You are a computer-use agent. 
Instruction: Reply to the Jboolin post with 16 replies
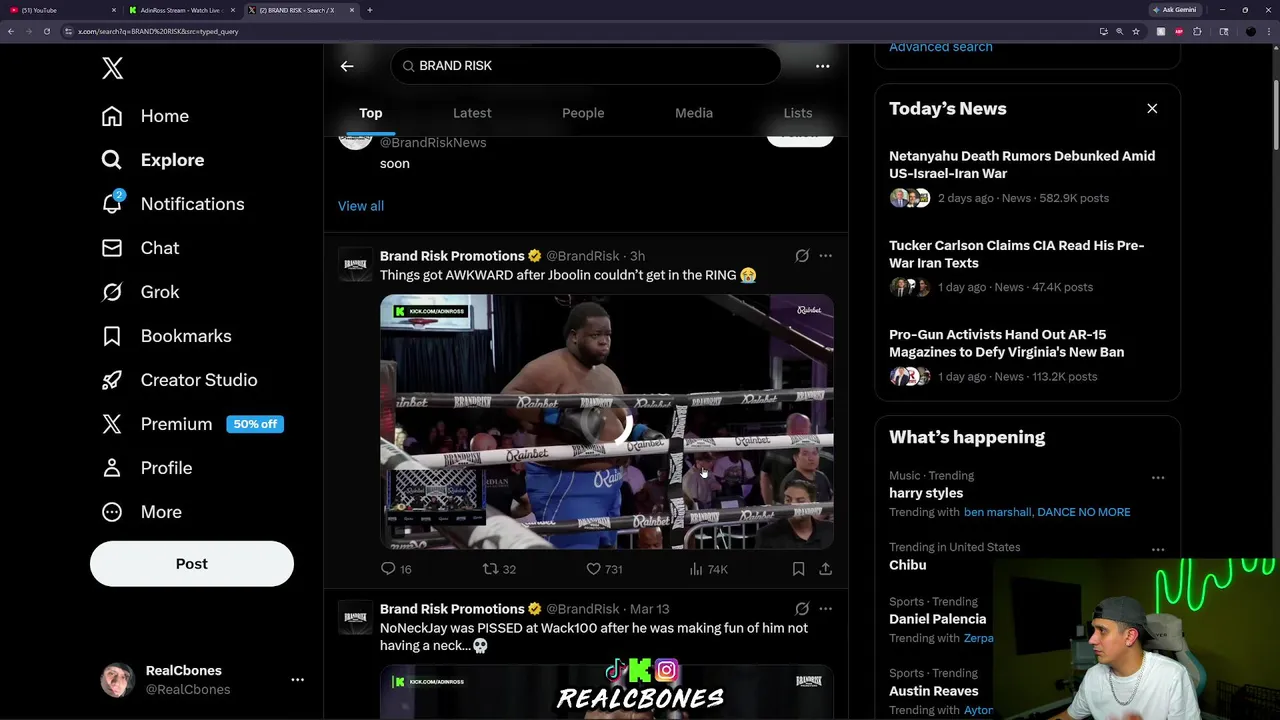[397, 569]
